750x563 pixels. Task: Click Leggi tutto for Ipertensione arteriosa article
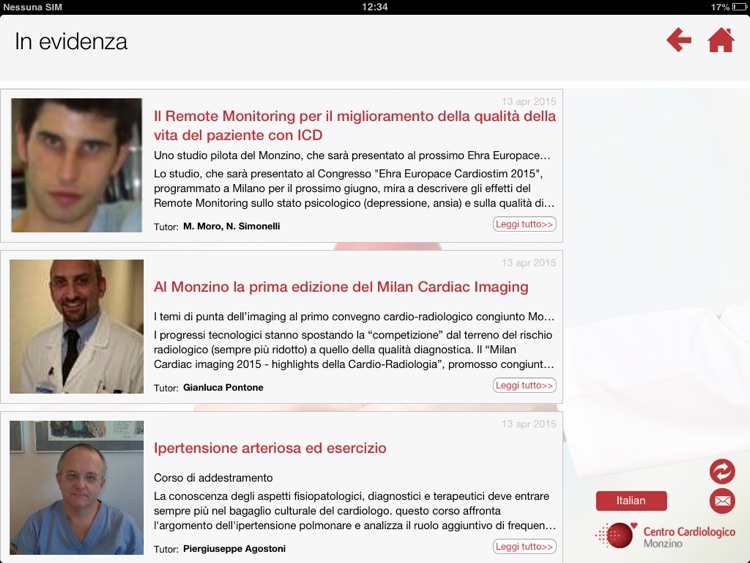pyautogui.click(x=524, y=547)
